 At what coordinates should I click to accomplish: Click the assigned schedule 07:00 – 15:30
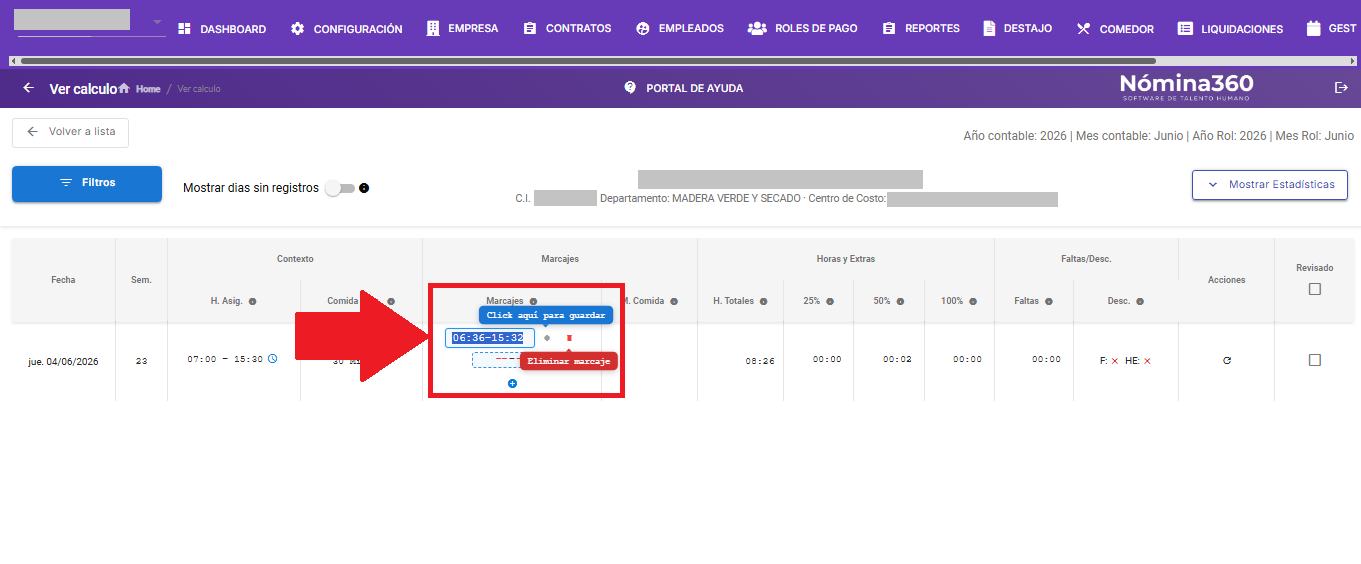(x=225, y=359)
